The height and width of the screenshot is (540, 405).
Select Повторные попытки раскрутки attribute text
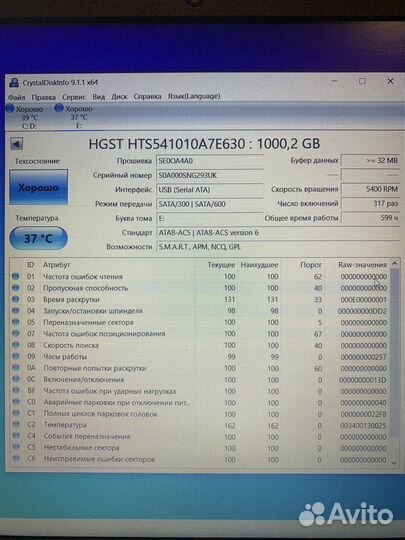click(95, 368)
